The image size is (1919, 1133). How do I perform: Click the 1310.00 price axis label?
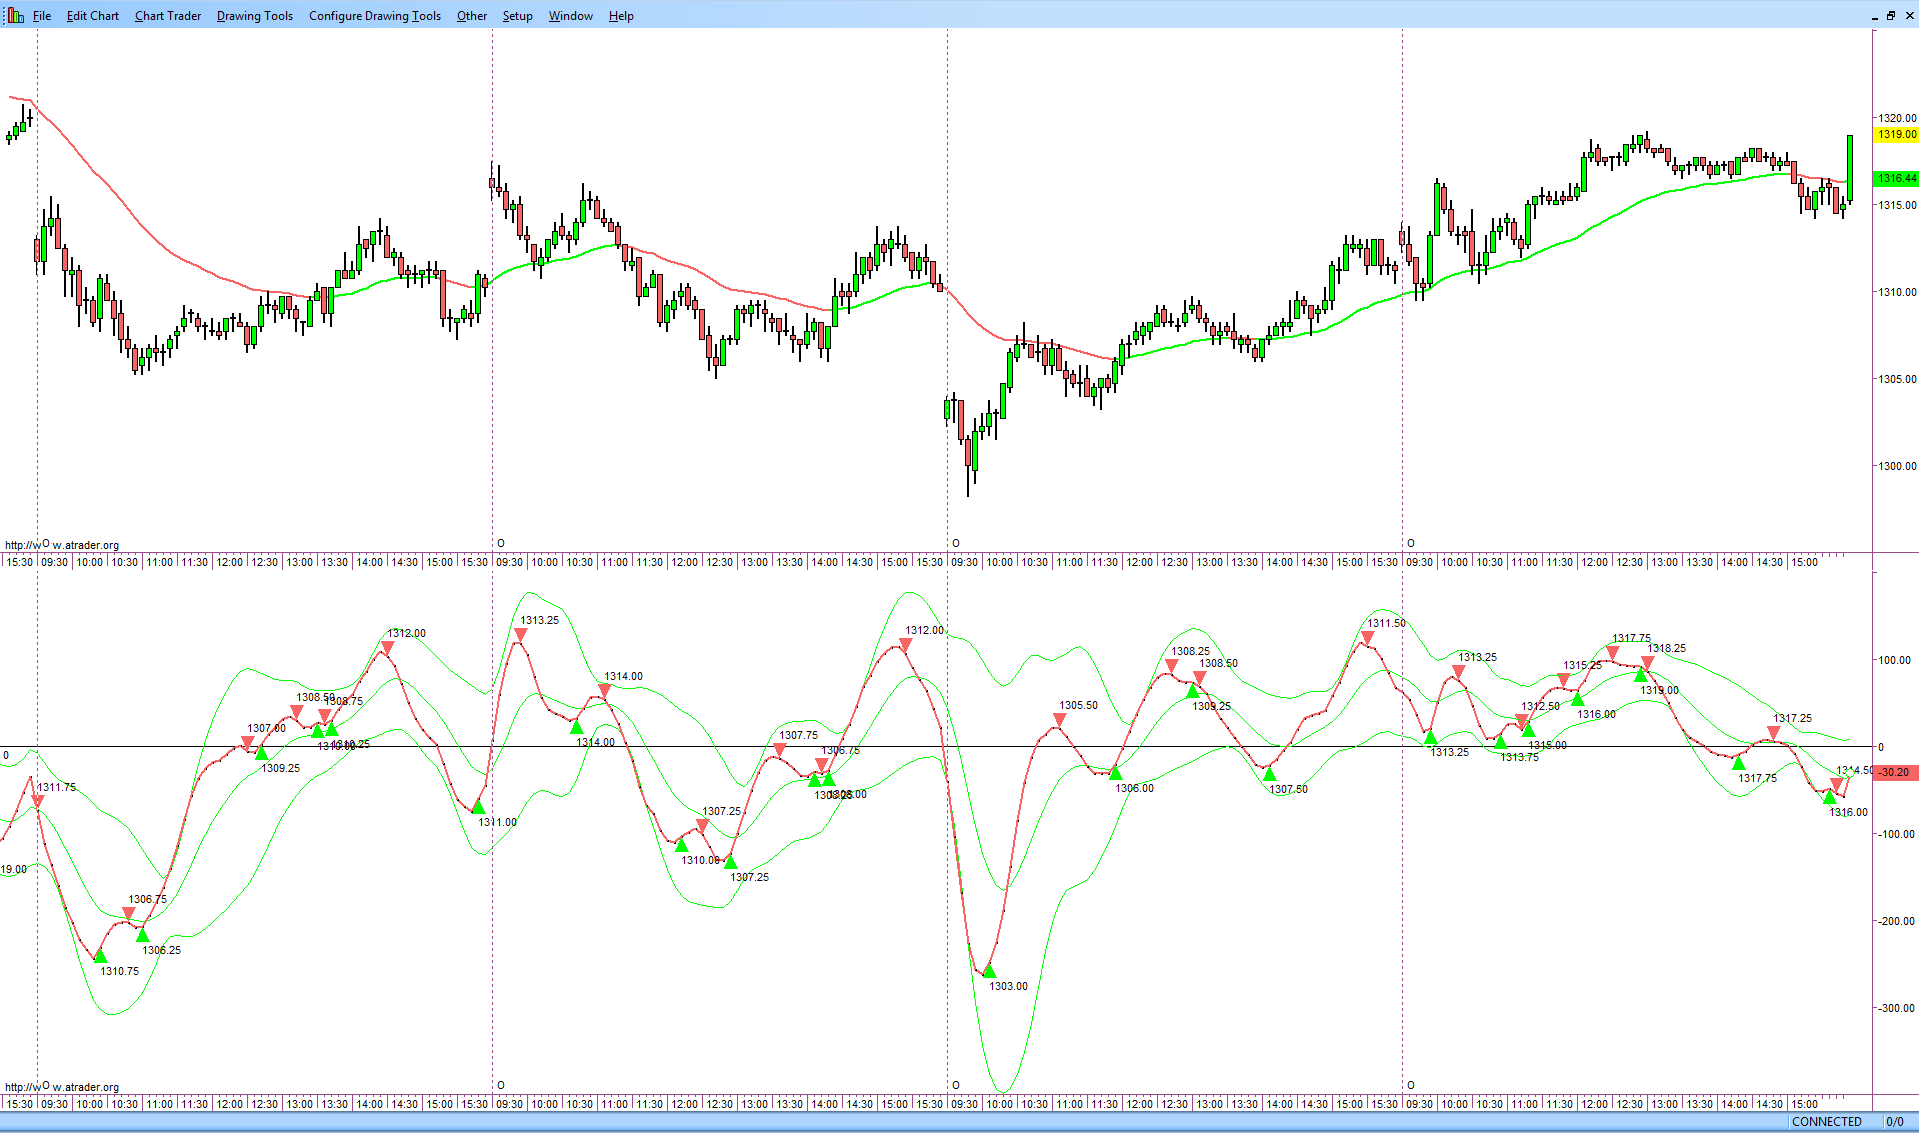pos(1897,292)
